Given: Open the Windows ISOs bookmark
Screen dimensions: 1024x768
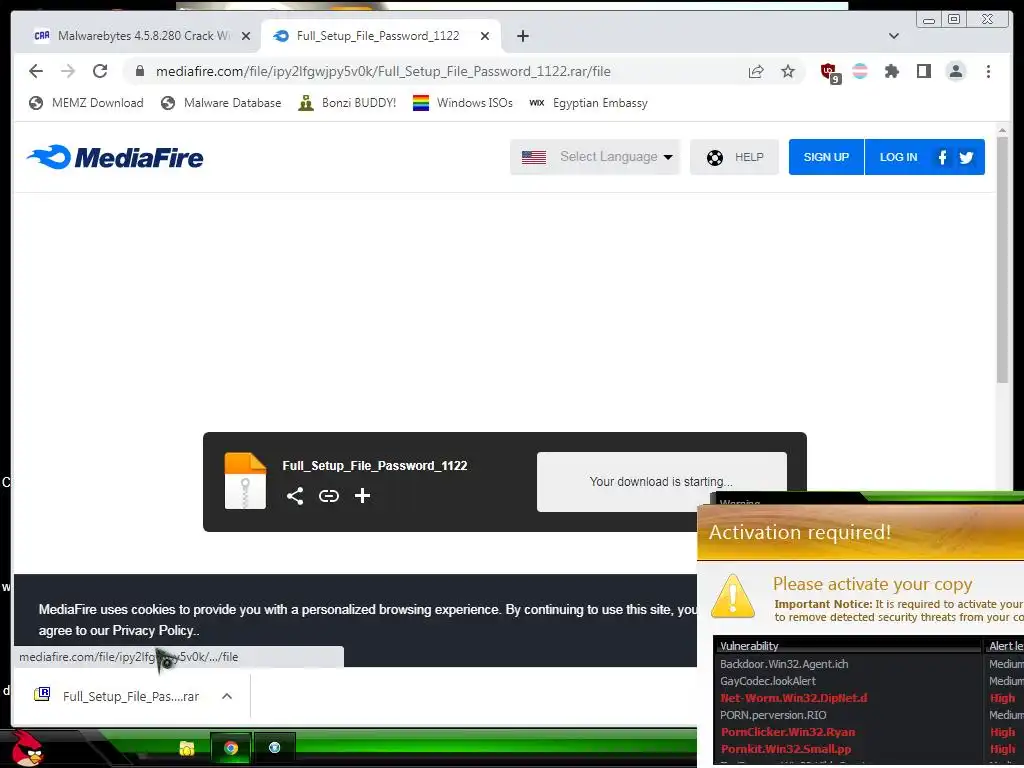Looking at the screenshot, I should [463, 103].
